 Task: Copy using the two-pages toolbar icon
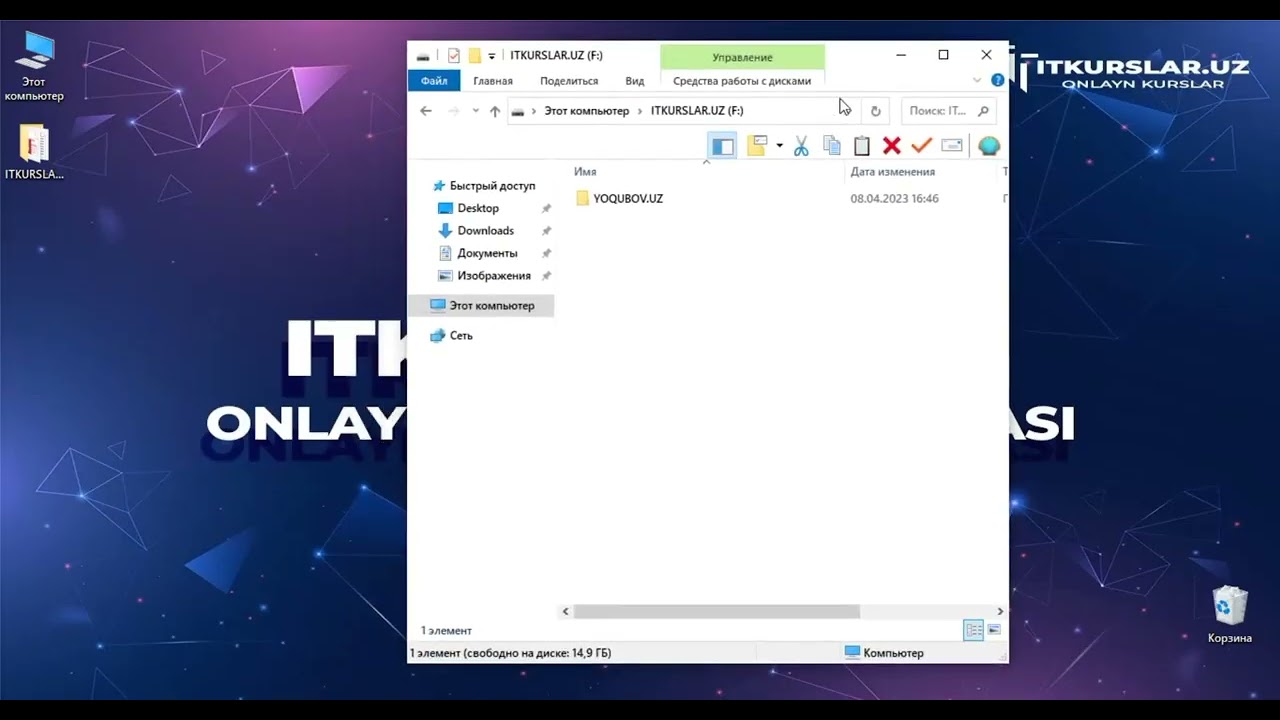(831, 146)
